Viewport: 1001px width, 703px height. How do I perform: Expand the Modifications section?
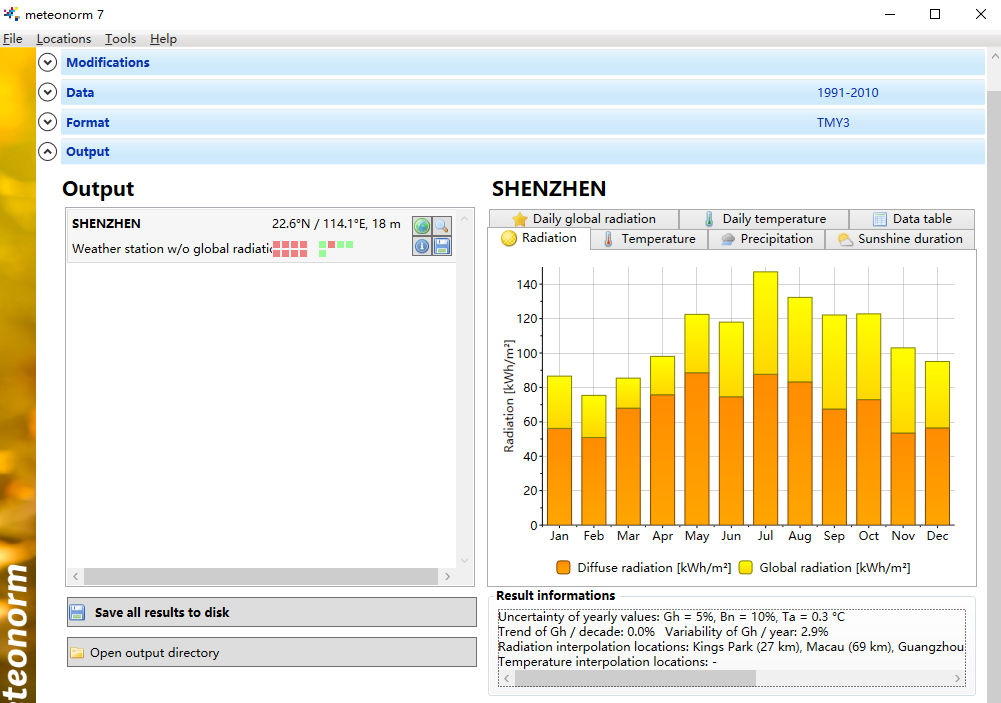click(47, 62)
